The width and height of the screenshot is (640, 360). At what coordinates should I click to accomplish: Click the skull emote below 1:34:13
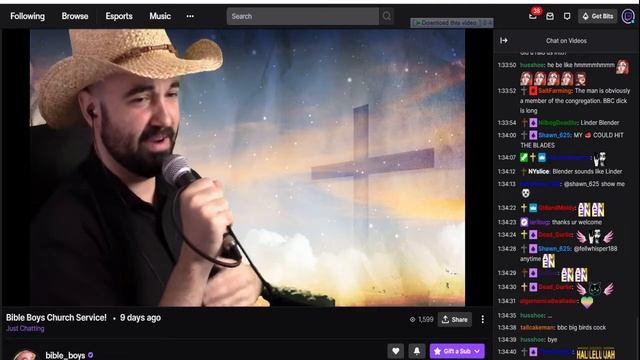(x=525, y=193)
